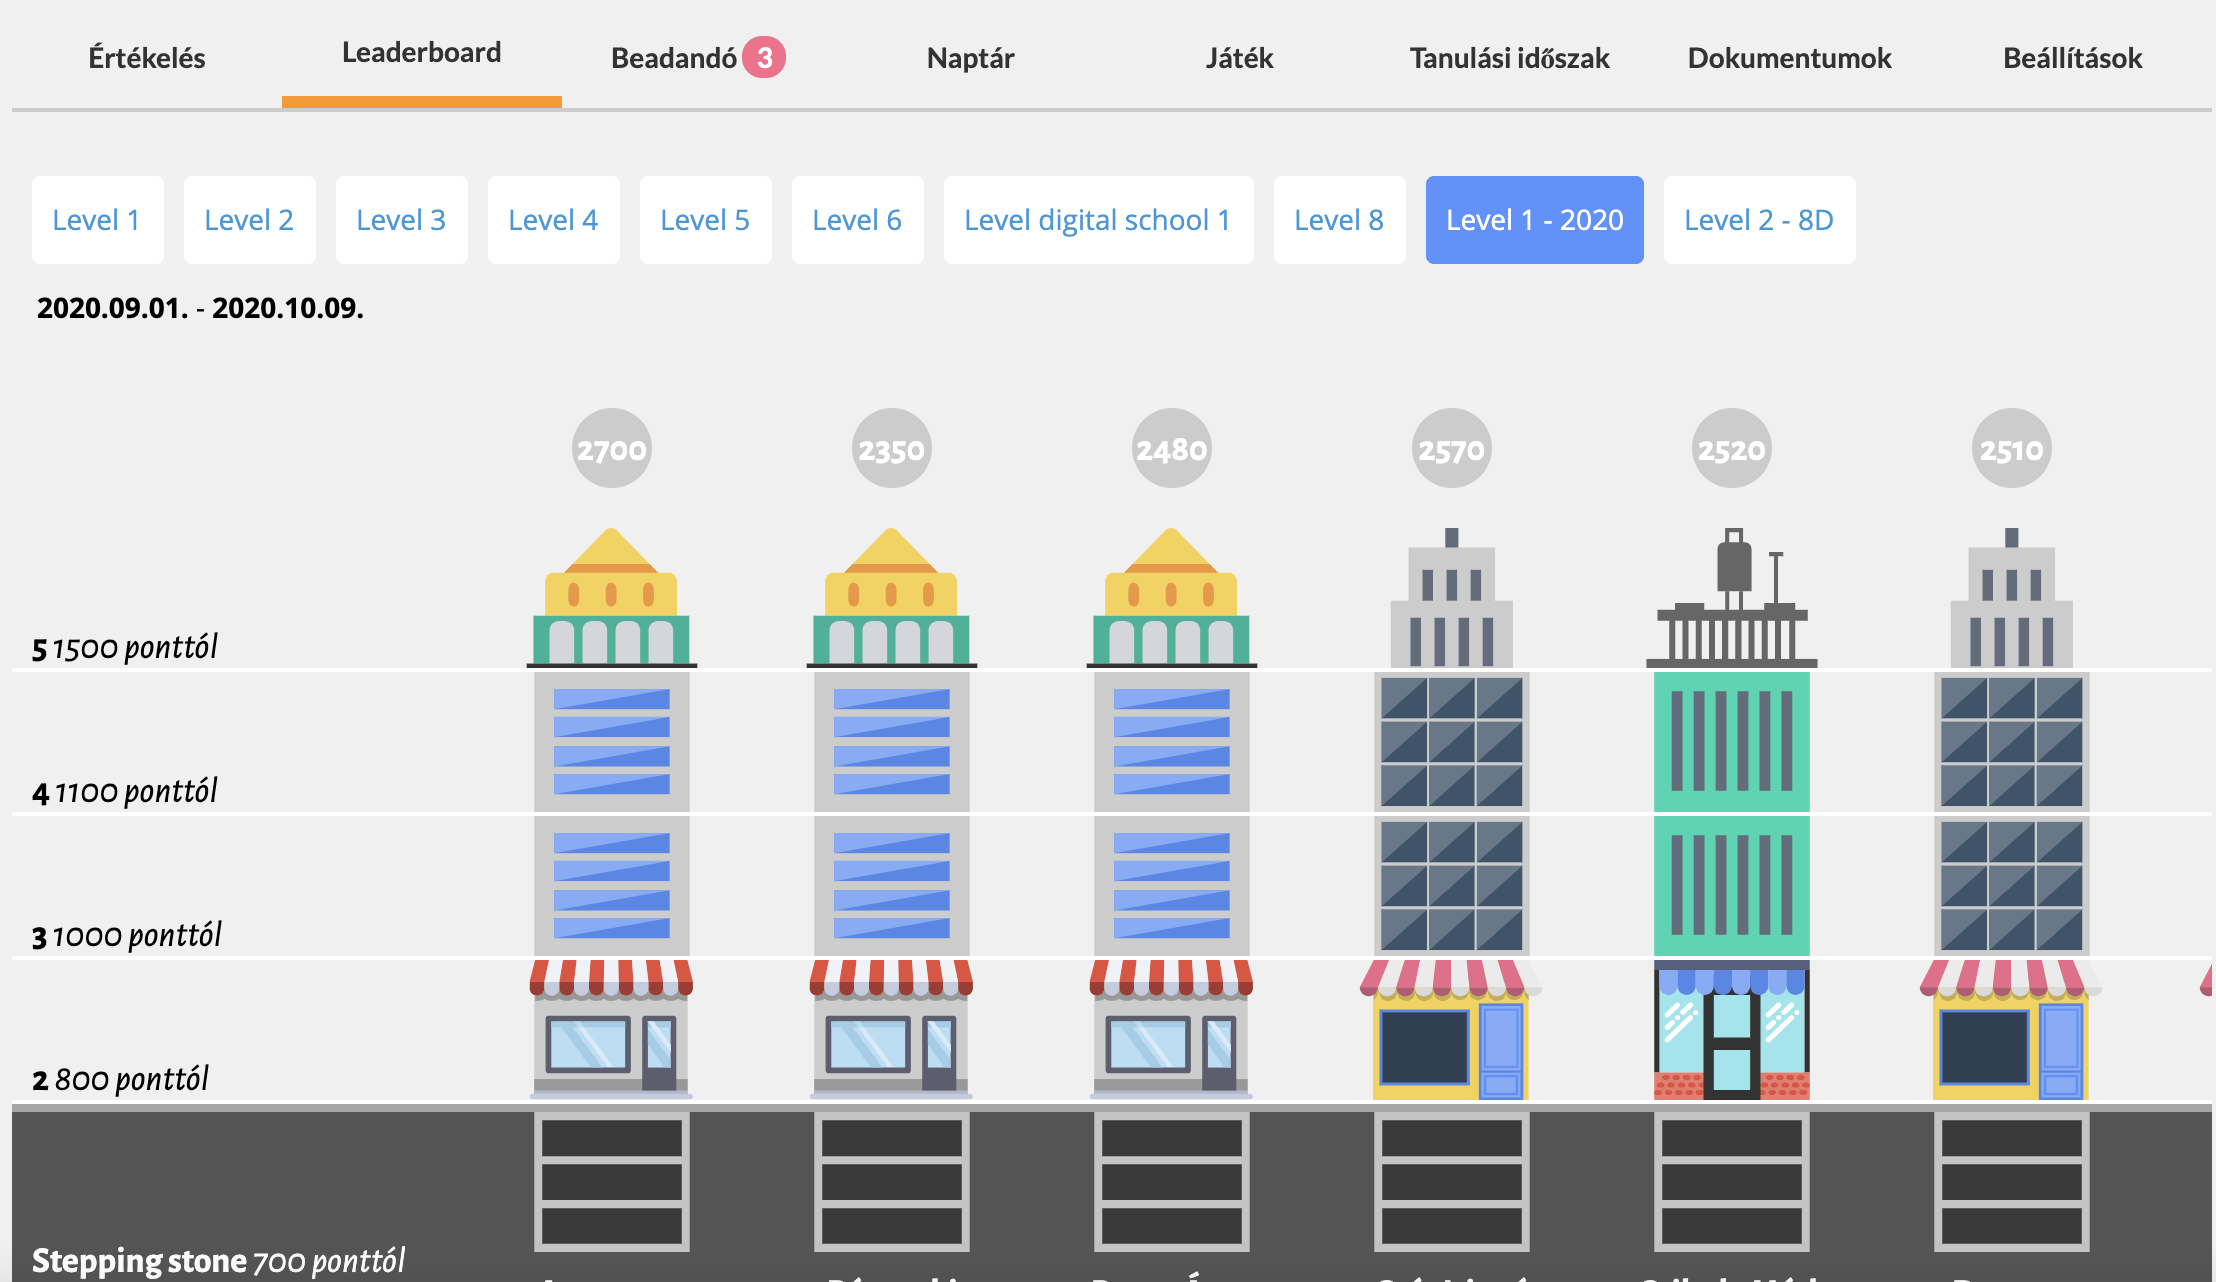Viewport: 2216px width, 1282px height.
Task: Go to the Dokumentumok tab
Action: (1789, 58)
